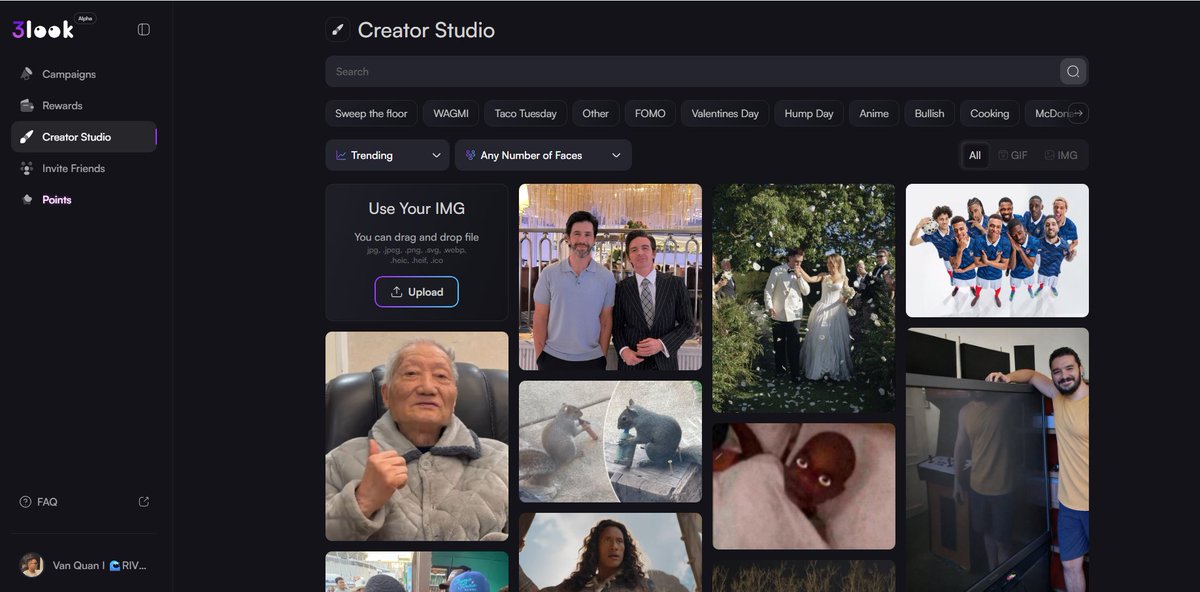Open the two men in suits photo
This screenshot has height=592, width=1200.
pyautogui.click(x=610, y=277)
